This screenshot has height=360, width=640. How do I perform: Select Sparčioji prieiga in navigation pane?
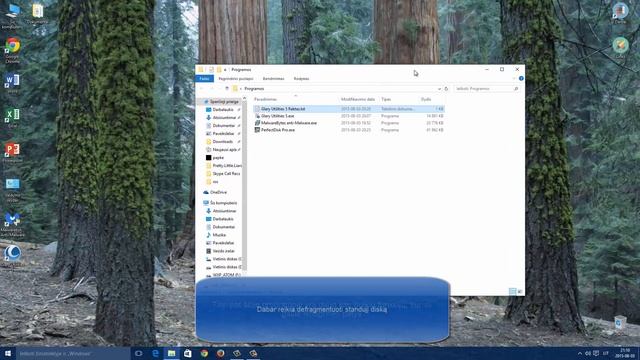click(224, 102)
